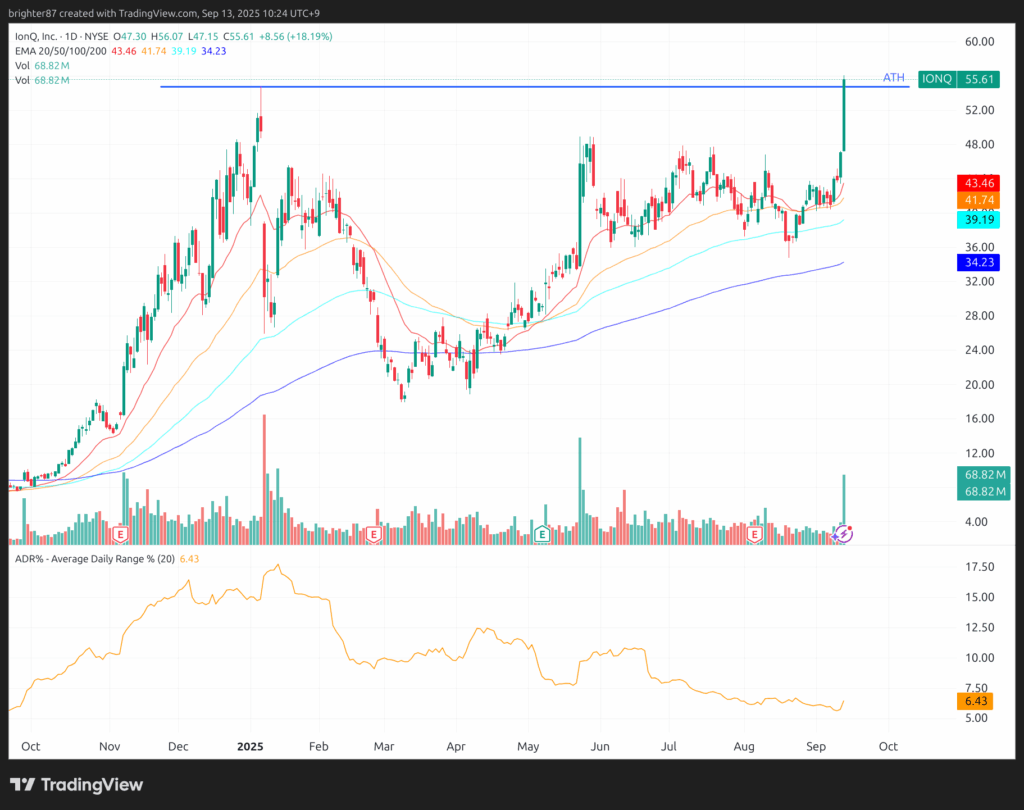The image size is (1024, 810).
Task: Click the green IONQ 55.61 price tag
Action: [x=959, y=79]
